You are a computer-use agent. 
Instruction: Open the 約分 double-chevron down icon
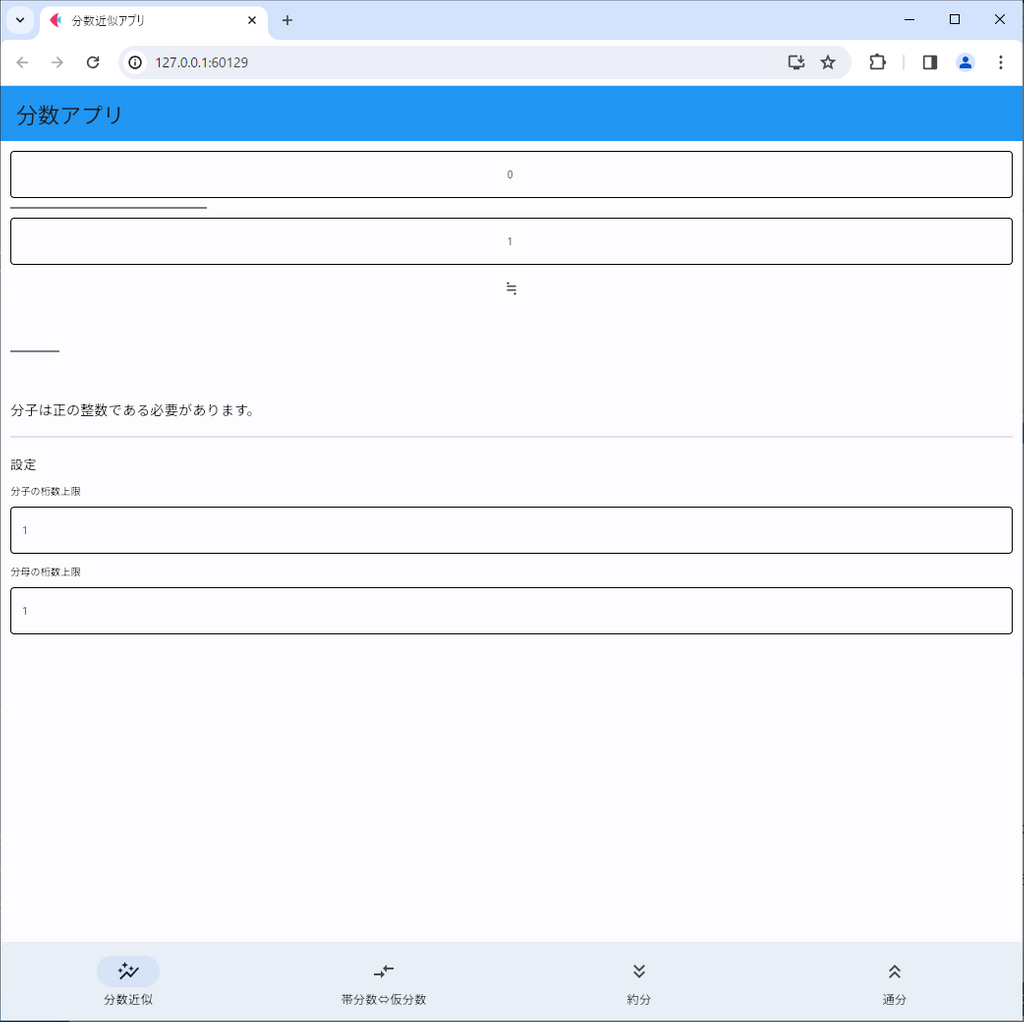click(639, 971)
